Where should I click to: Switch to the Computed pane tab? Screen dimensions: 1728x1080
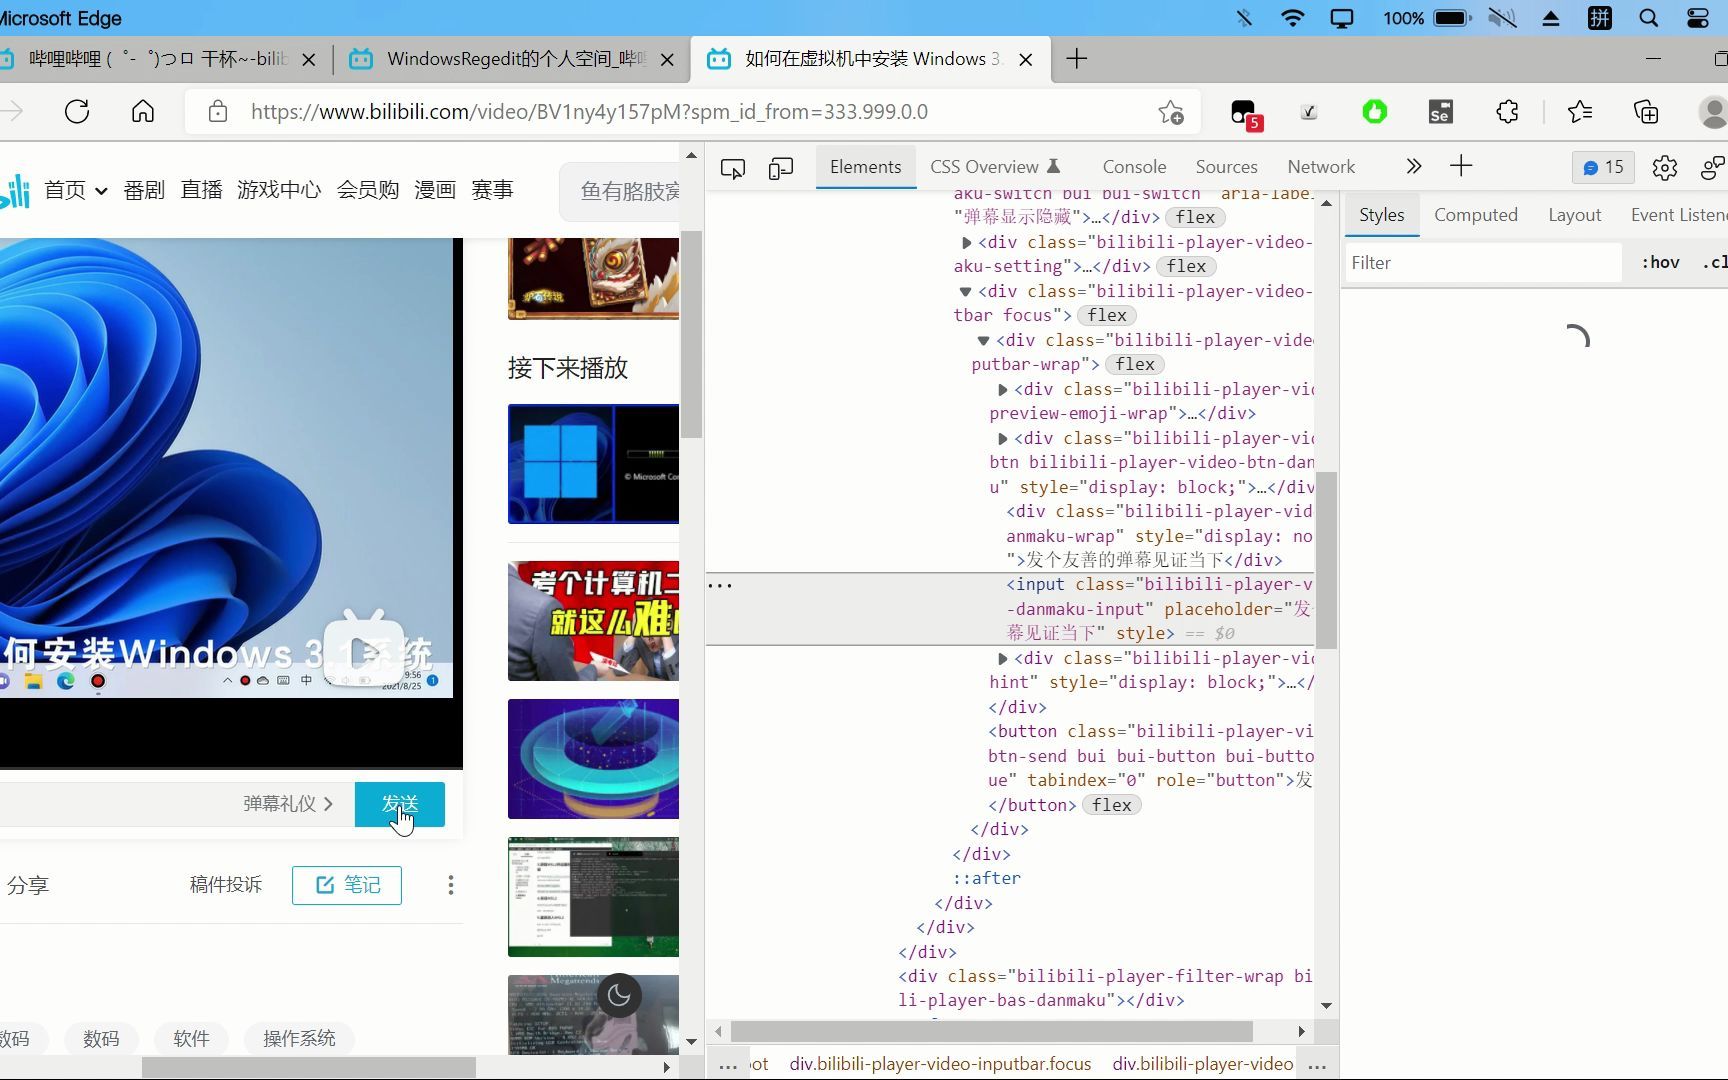1475,215
